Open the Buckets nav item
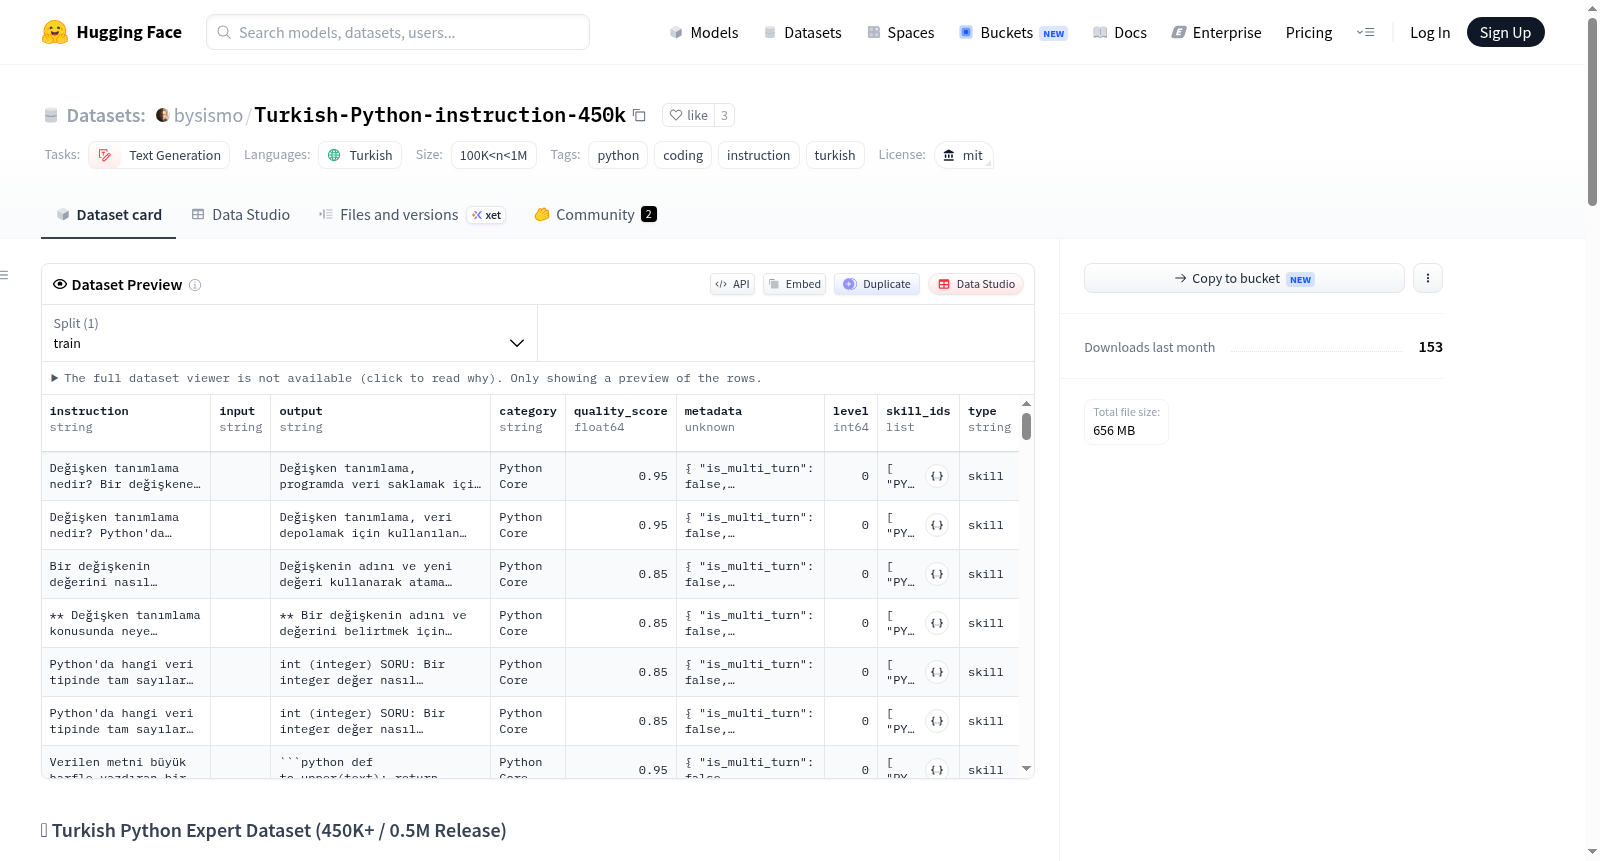1600x861 pixels. pyautogui.click(x=1013, y=32)
